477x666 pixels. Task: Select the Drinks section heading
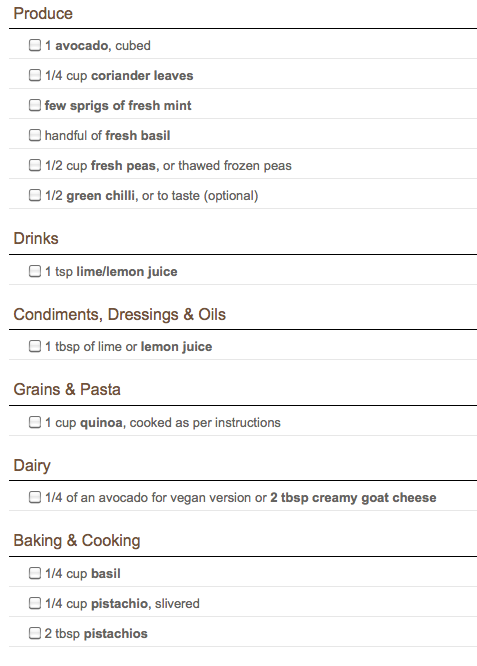36,238
